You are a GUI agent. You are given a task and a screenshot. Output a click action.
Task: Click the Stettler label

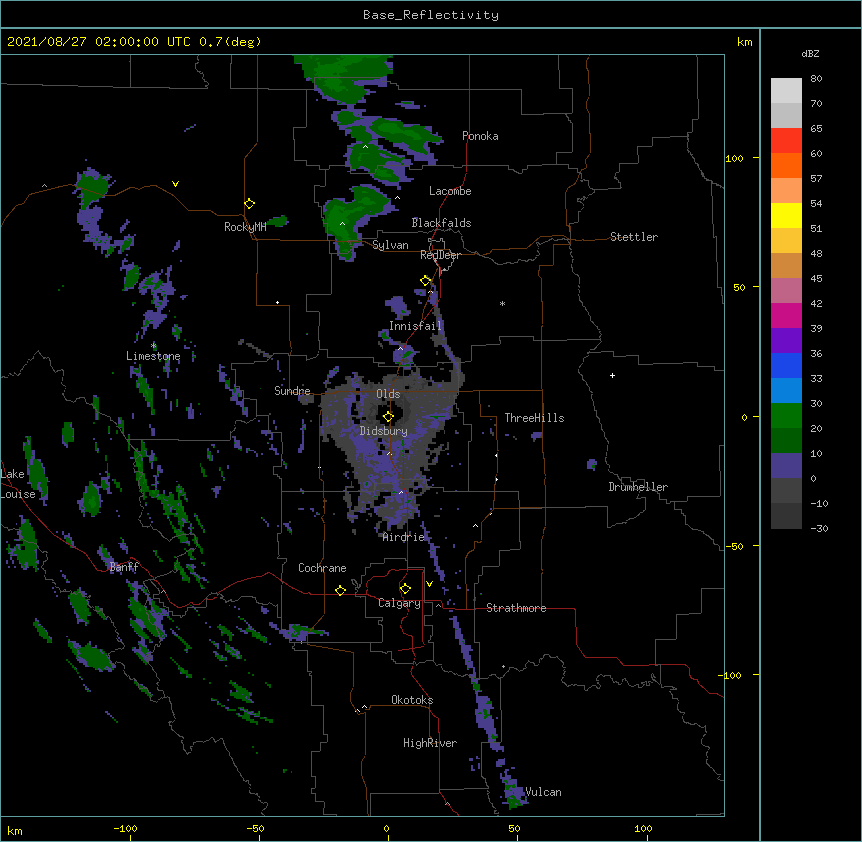tap(634, 237)
